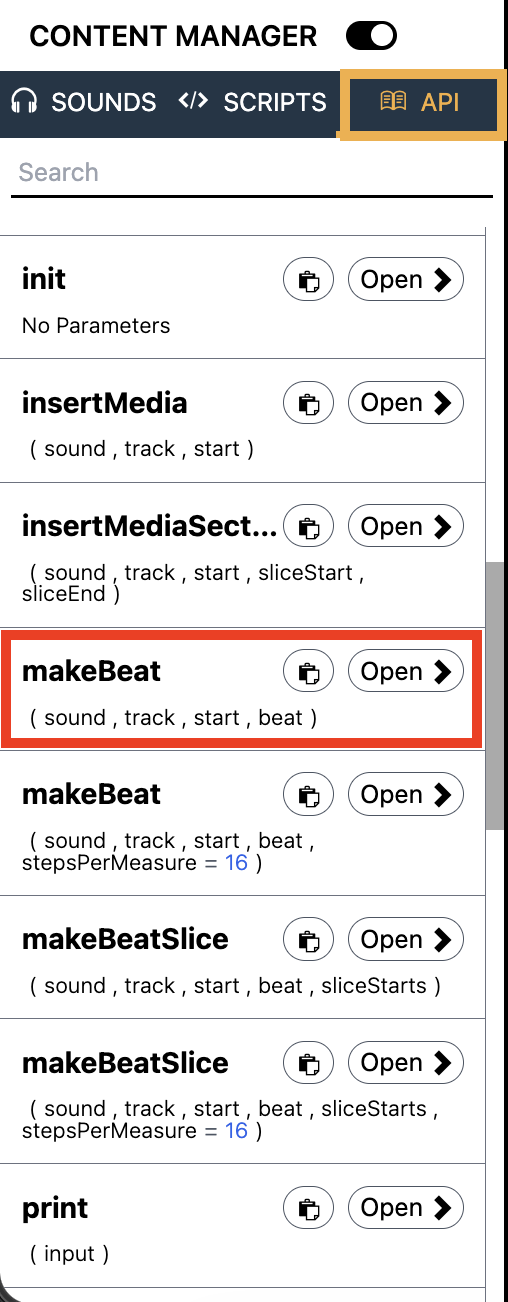Click paste icon beside first makeBeatSlice
508x1302 pixels.
point(309,940)
